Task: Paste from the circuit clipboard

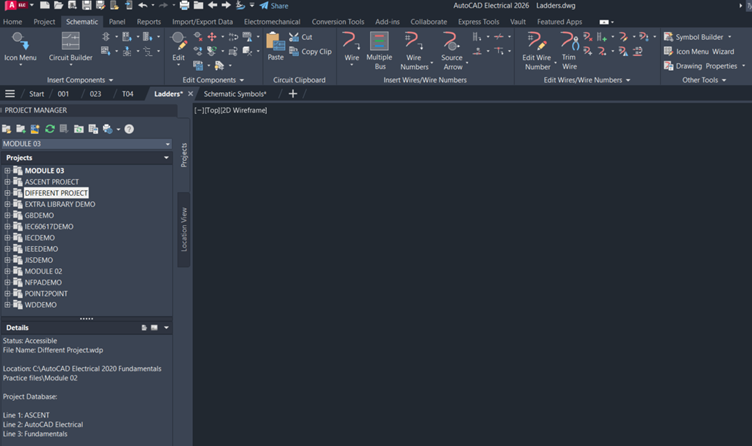Action: click(275, 47)
